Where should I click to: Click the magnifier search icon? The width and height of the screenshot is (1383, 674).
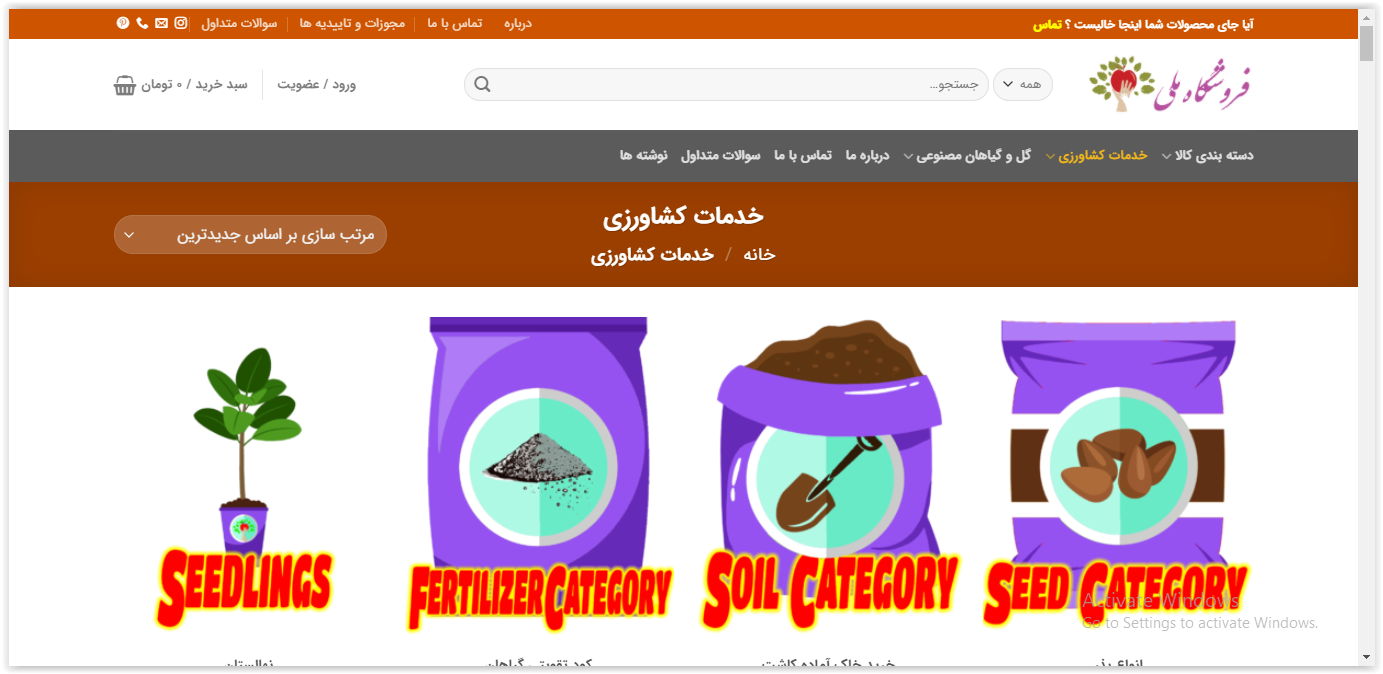pyautogui.click(x=482, y=85)
